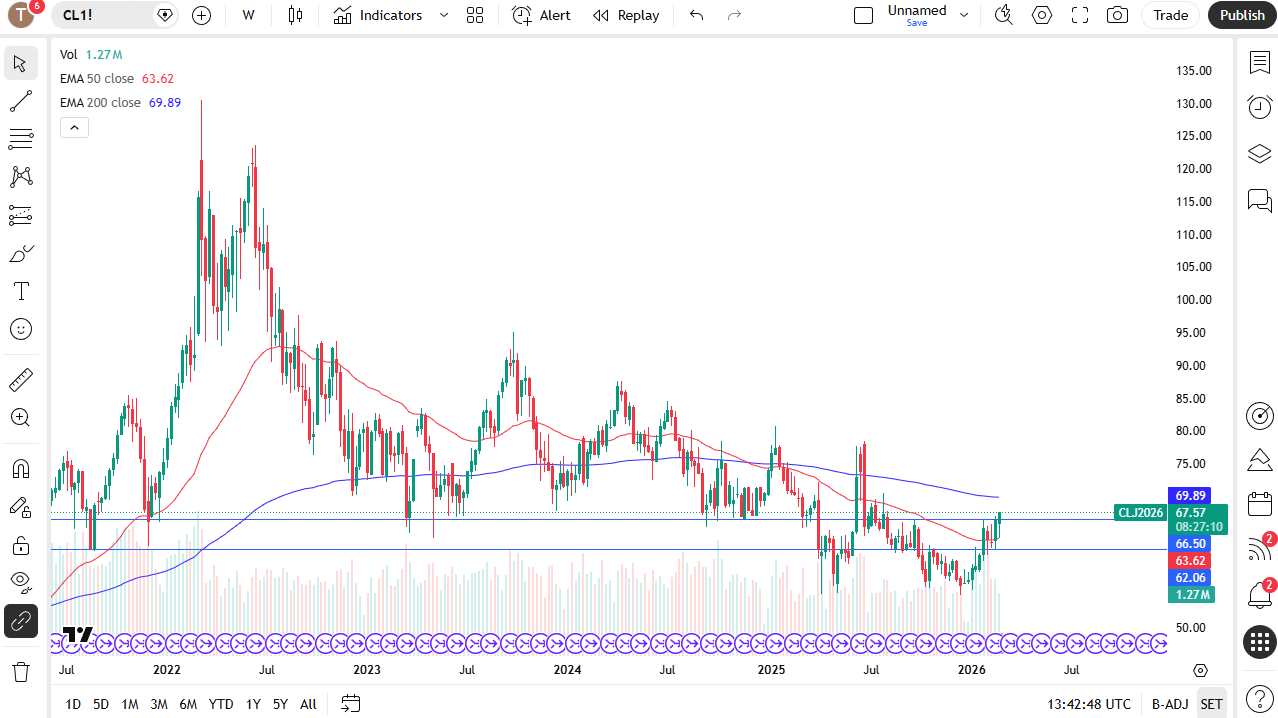Open the forecasting and measurement tools
The height and width of the screenshot is (718, 1278).
point(20,215)
